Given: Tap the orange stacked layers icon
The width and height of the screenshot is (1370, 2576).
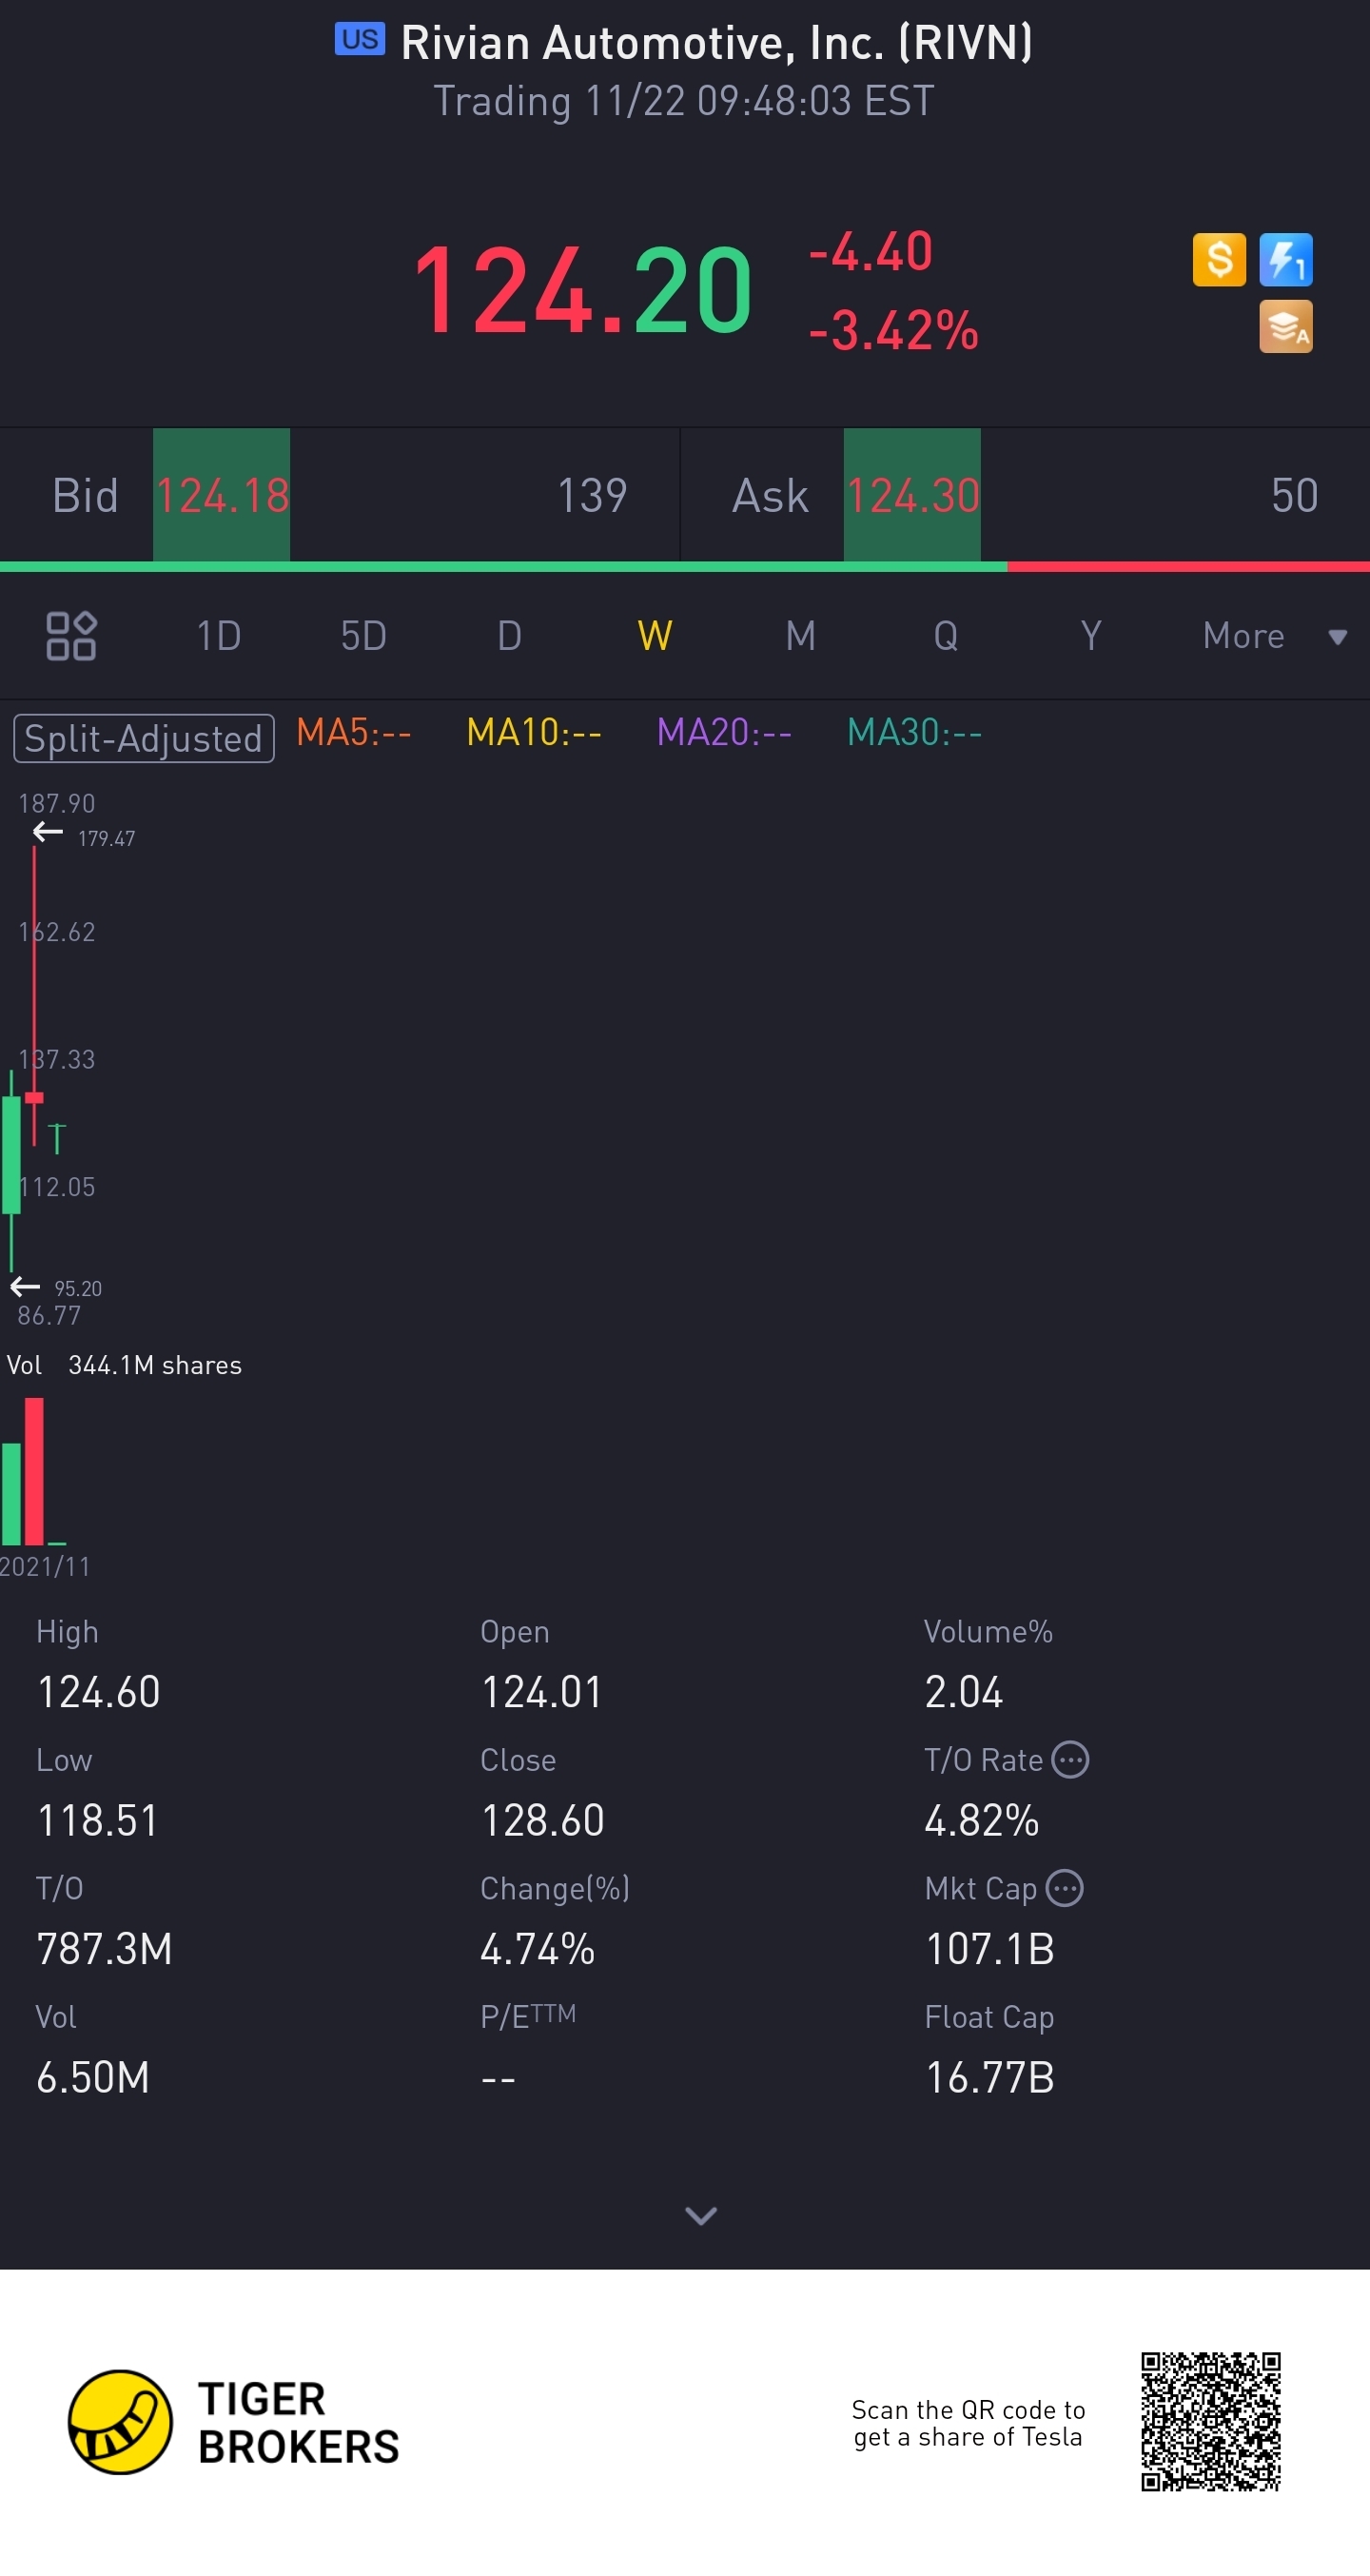Looking at the screenshot, I should point(1285,327).
